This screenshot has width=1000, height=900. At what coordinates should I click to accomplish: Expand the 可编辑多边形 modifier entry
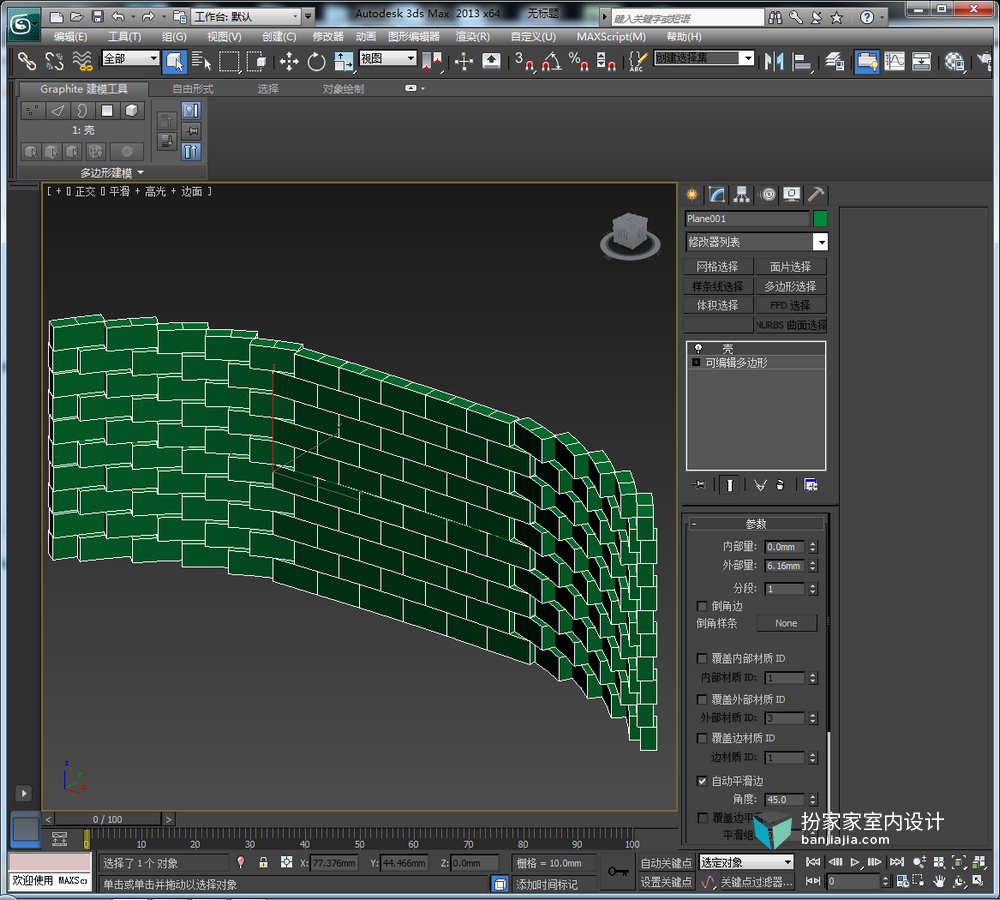tap(696, 362)
